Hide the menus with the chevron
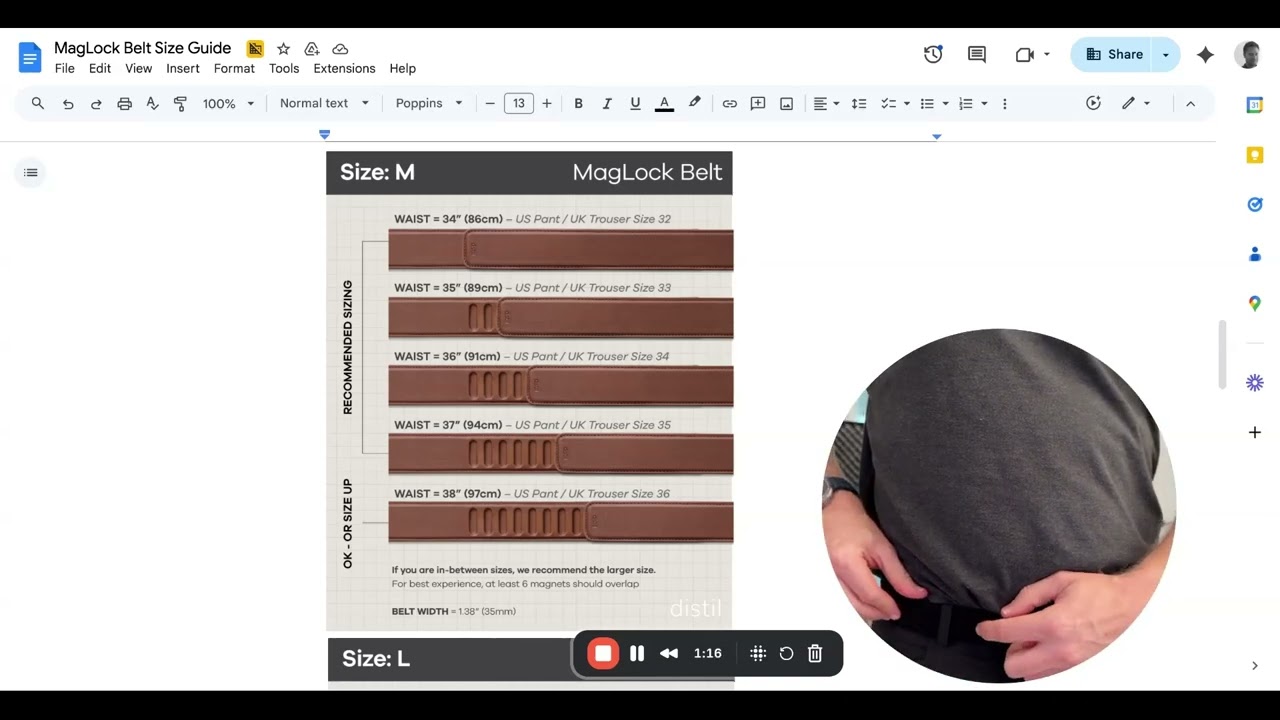Screen dimensions: 1280x720 pos(1190,104)
